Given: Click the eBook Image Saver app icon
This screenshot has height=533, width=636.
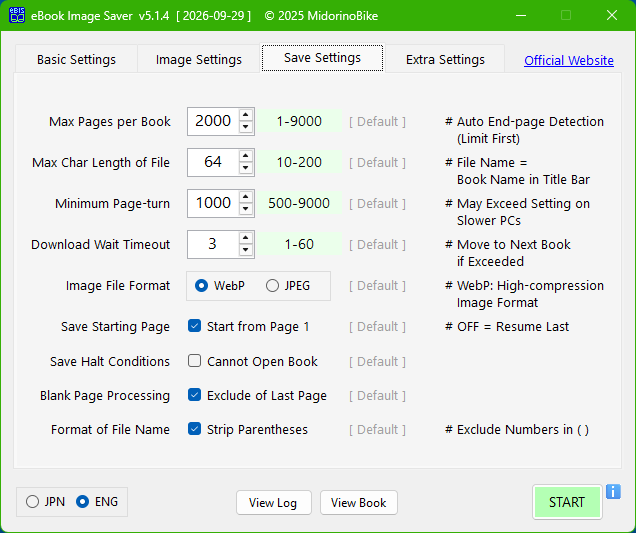Looking at the screenshot, I should coord(17,15).
